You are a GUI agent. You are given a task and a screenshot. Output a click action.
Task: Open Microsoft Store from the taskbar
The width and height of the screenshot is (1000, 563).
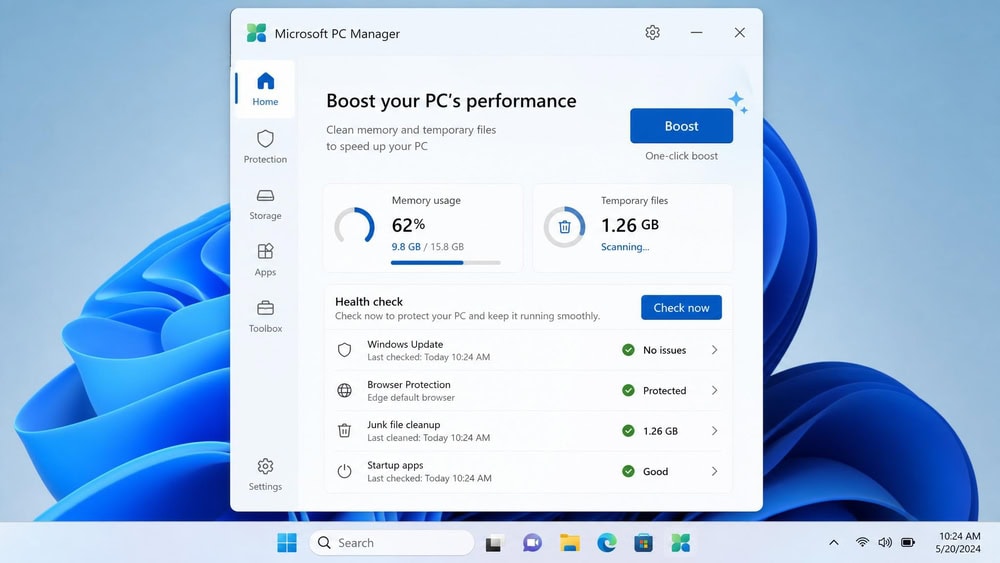click(x=643, y=543)
